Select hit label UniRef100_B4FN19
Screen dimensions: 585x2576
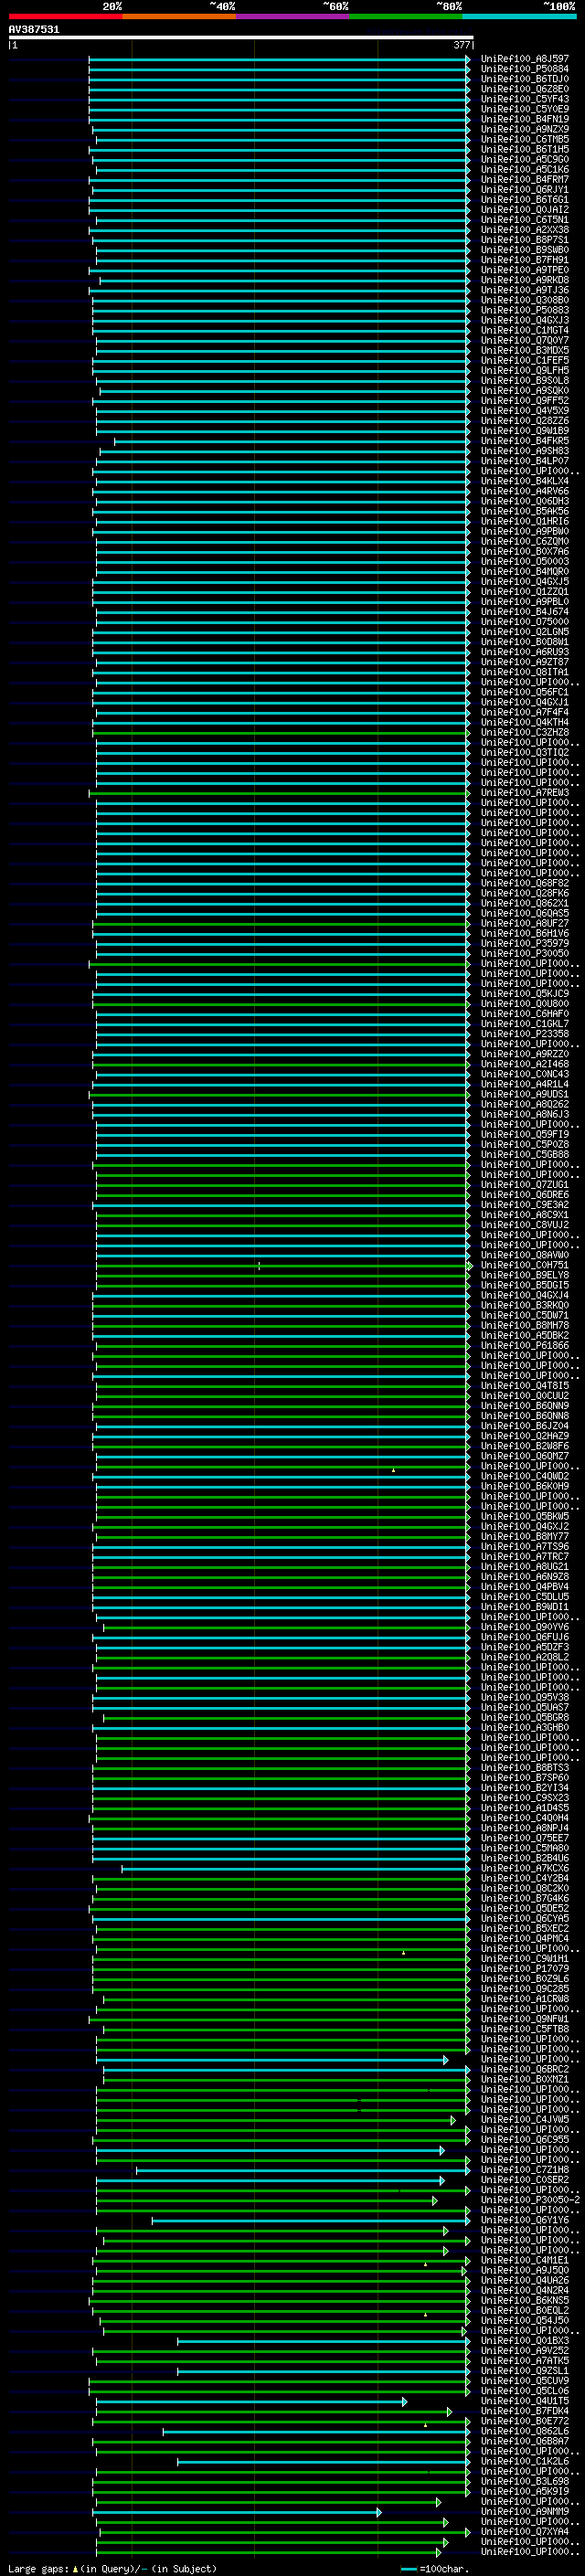(x=525, y=119)
